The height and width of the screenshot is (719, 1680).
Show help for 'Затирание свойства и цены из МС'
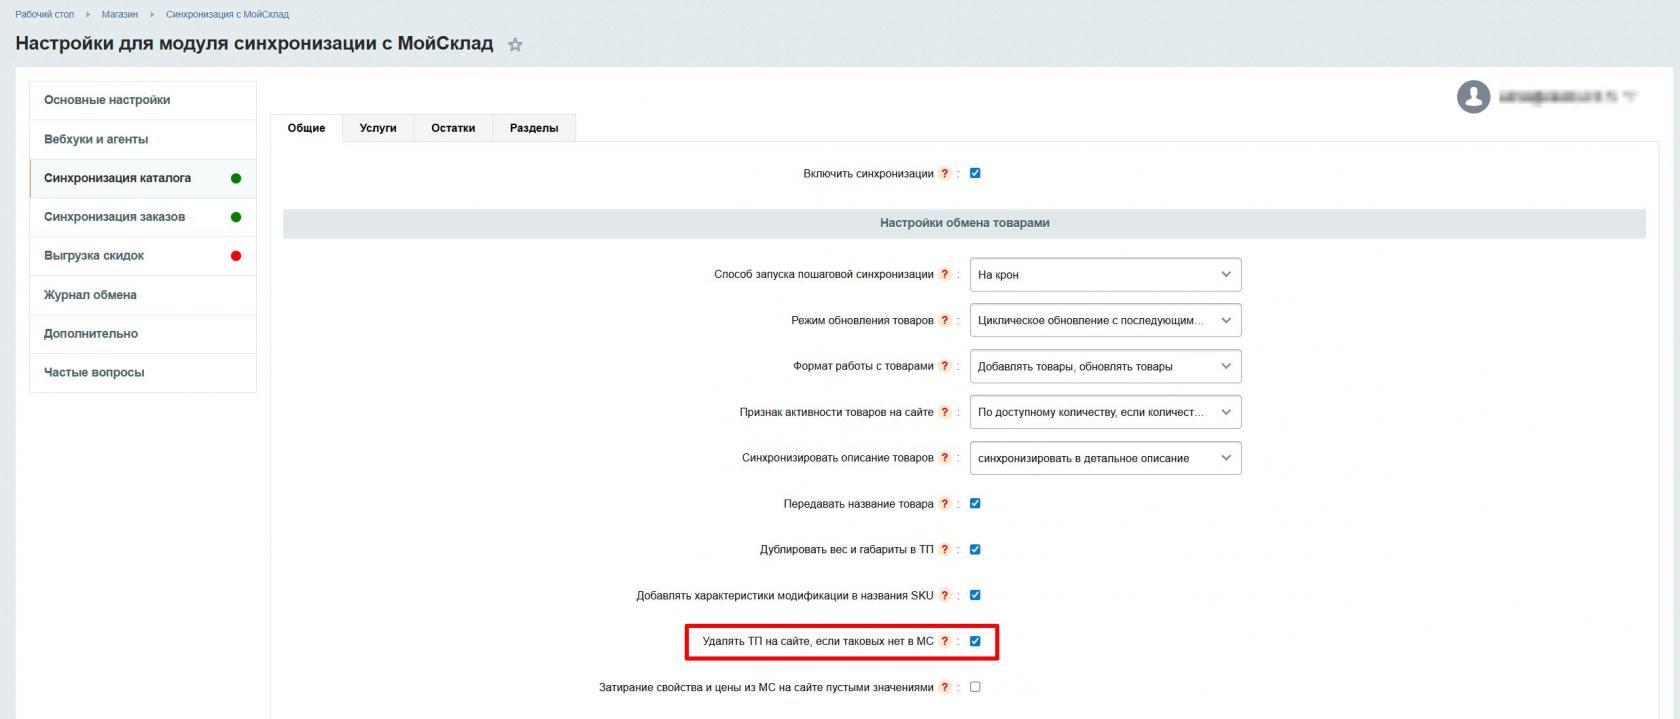point(945,688)
